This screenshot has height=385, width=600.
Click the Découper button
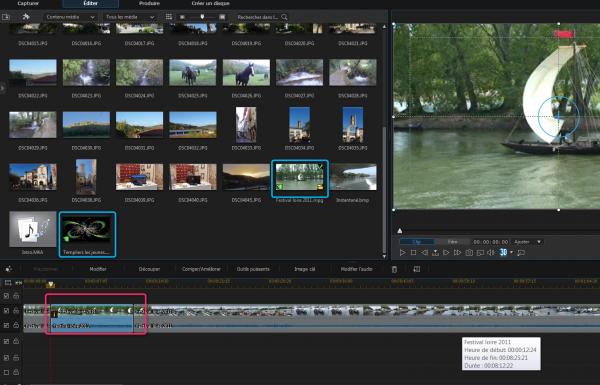pyautogui.click(x=149, y=269)
